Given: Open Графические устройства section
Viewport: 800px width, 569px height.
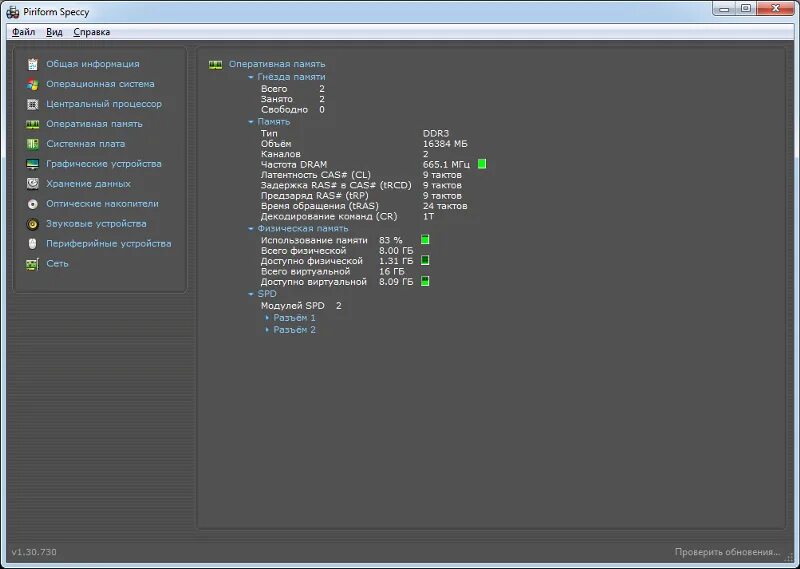Looking at the screenshot, I should [x=104, y=163].
